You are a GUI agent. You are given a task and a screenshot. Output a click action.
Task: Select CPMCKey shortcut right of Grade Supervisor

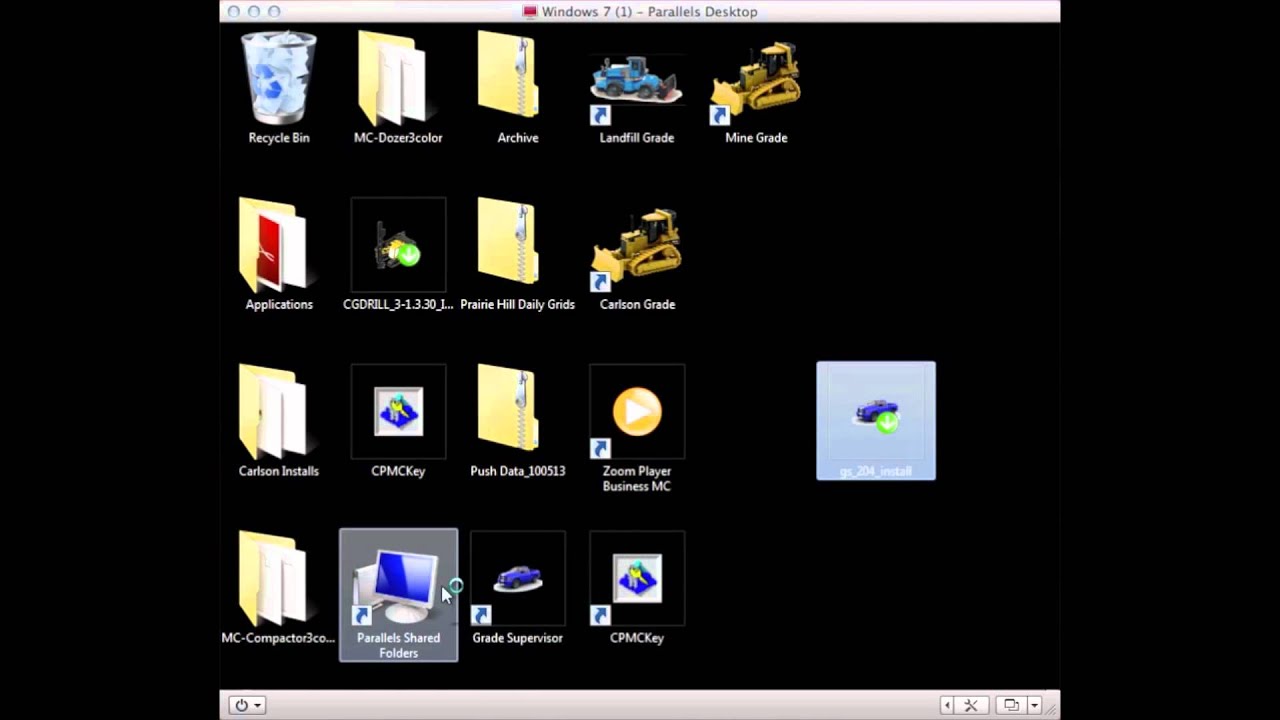[x=637, y=588]
